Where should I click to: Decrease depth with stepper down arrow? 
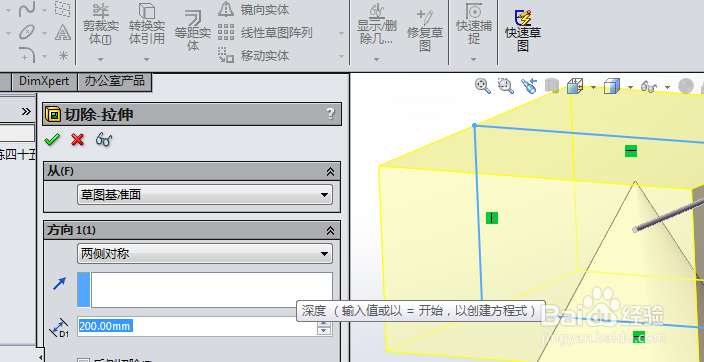point(324,331)
